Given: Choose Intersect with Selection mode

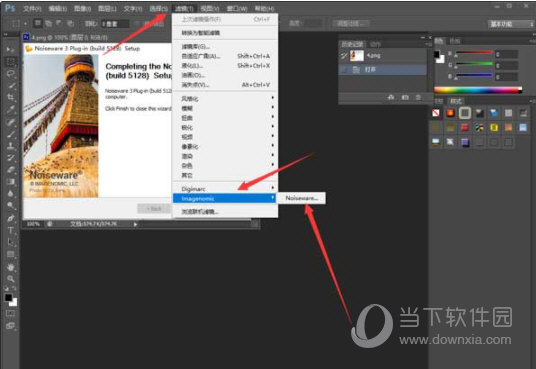Looking at the screenshot, I should 70,23.
